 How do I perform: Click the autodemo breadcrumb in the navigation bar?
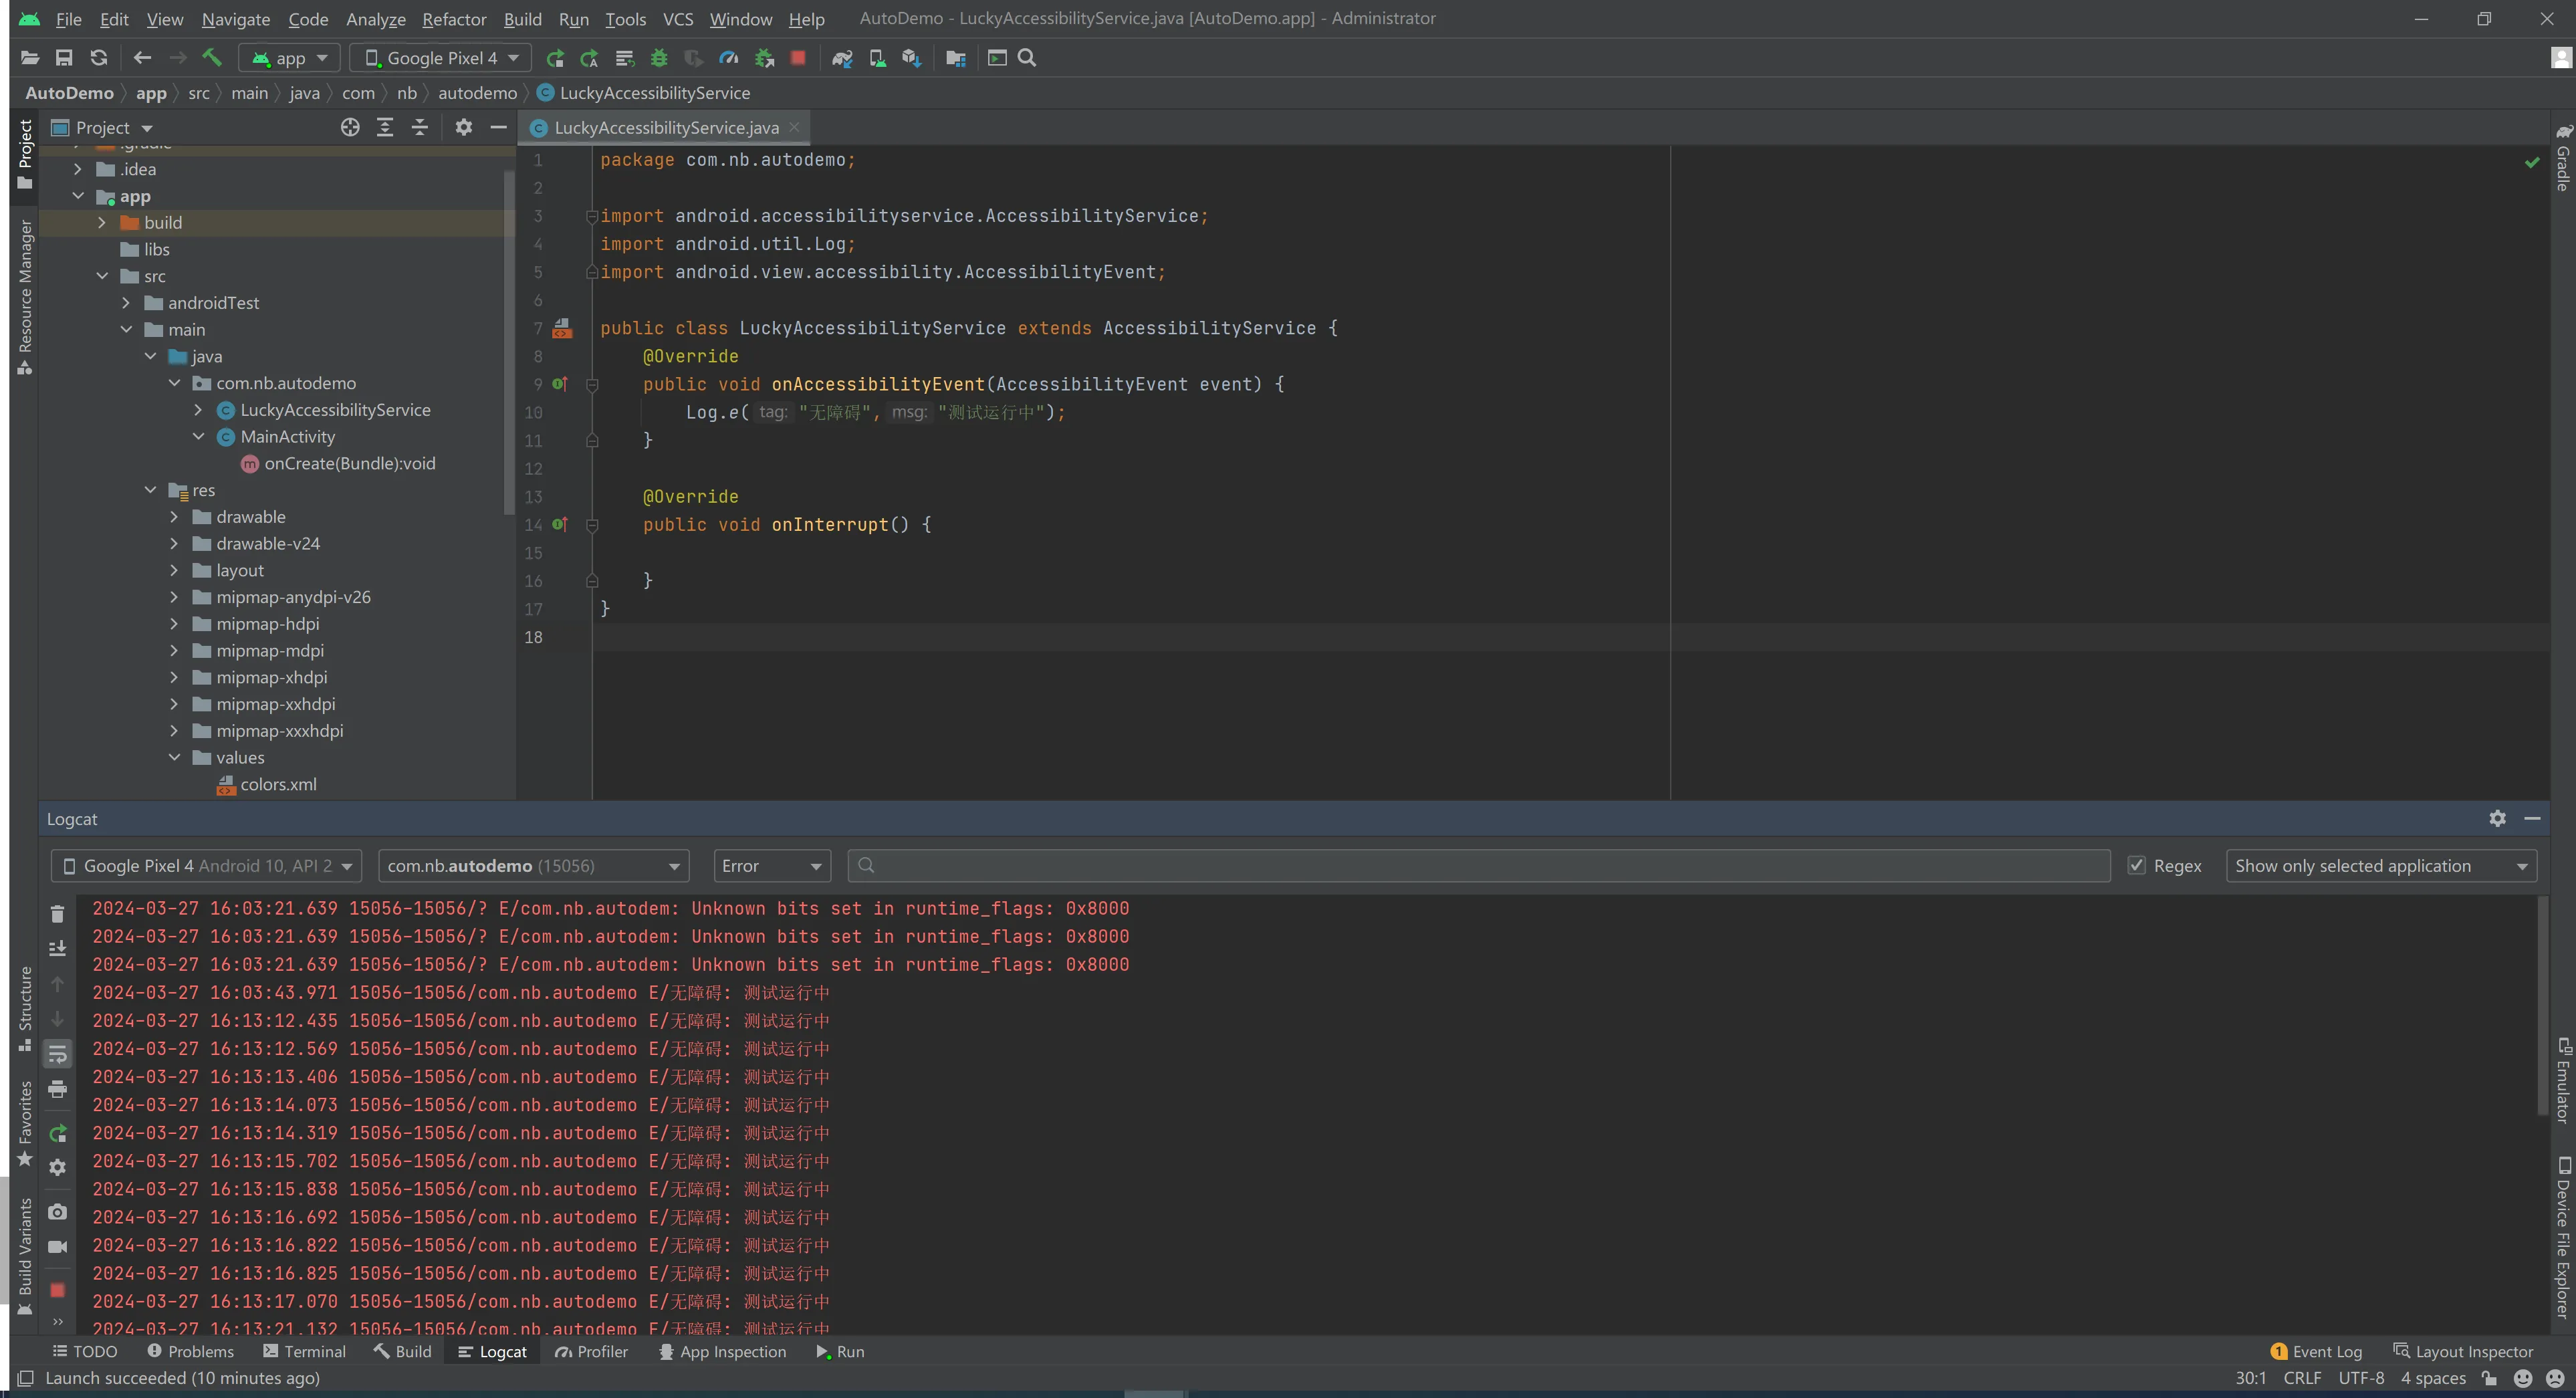click(x=477, y=93)
